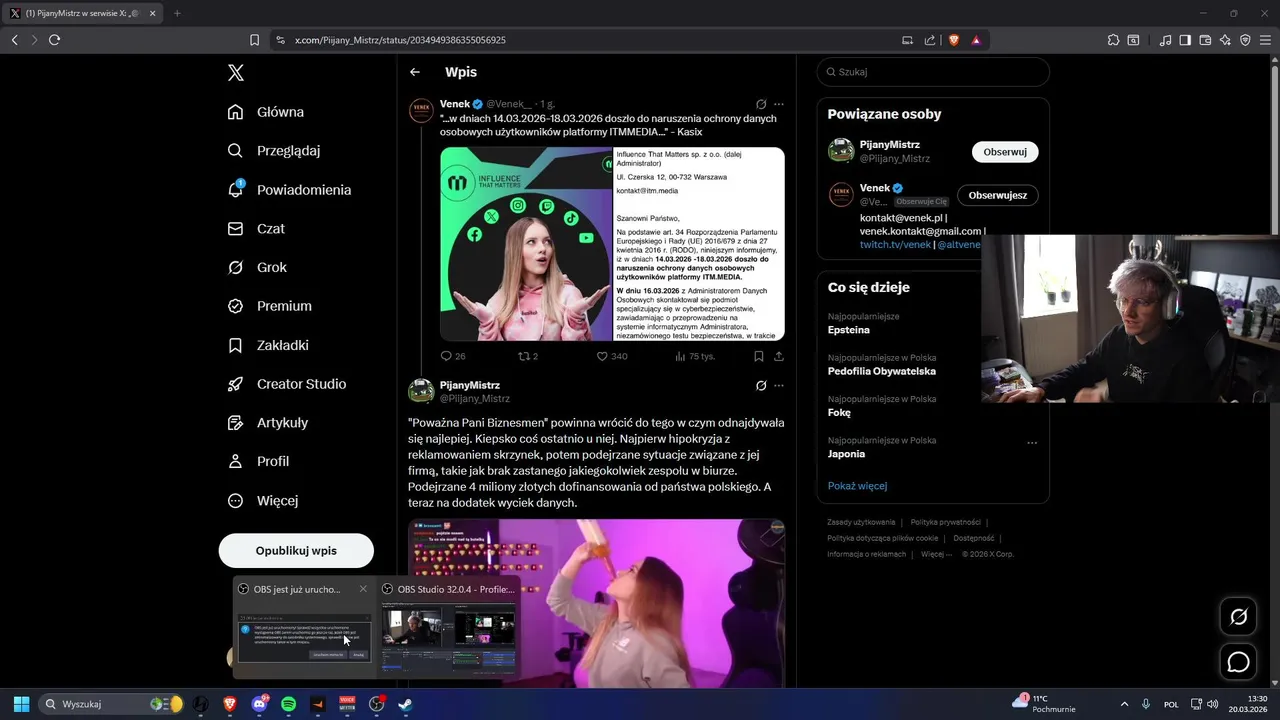Expand the Więcej sidebar menu
Viewport: 1280px width, 720px height.
point(263,500)
